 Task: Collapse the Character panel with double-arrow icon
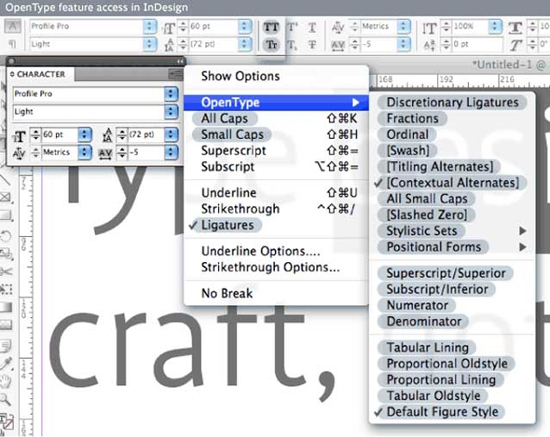pos(180,61)
